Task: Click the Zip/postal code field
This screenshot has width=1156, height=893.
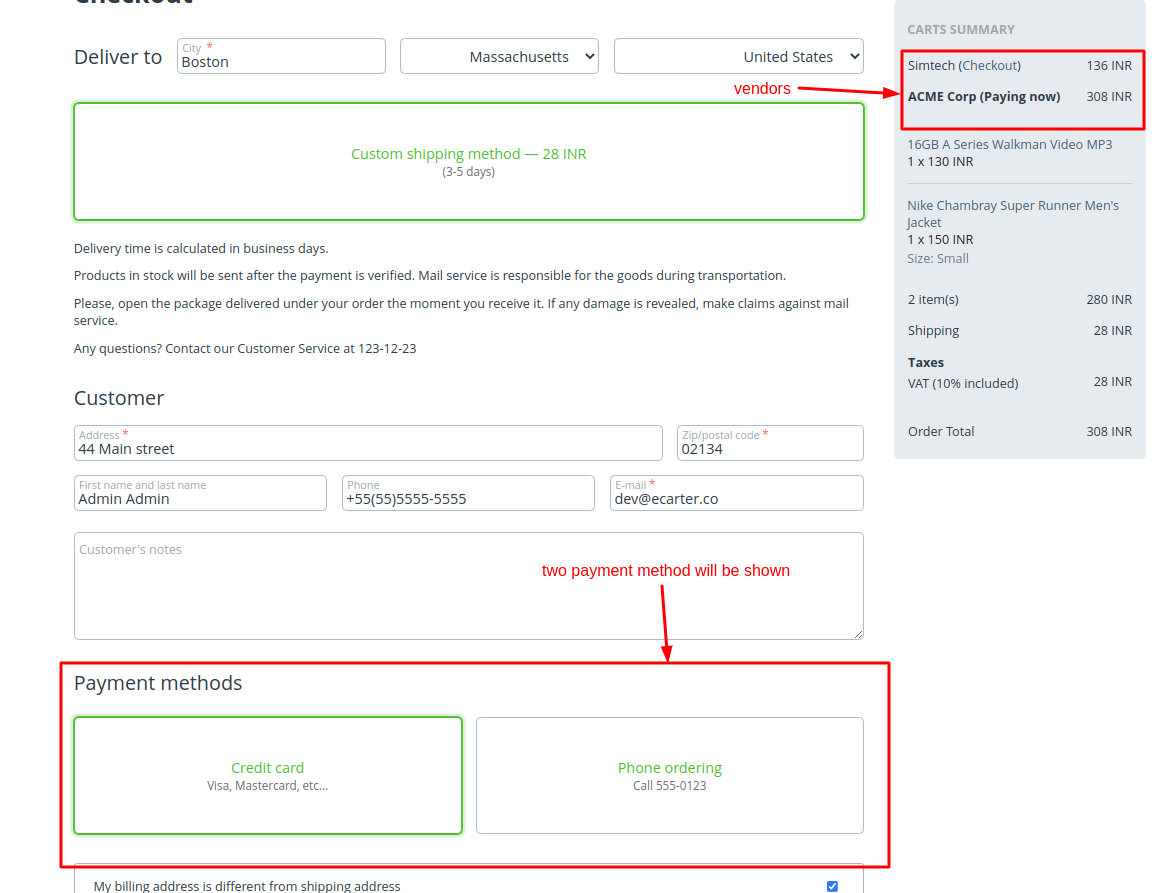Action: coord(770,442)
